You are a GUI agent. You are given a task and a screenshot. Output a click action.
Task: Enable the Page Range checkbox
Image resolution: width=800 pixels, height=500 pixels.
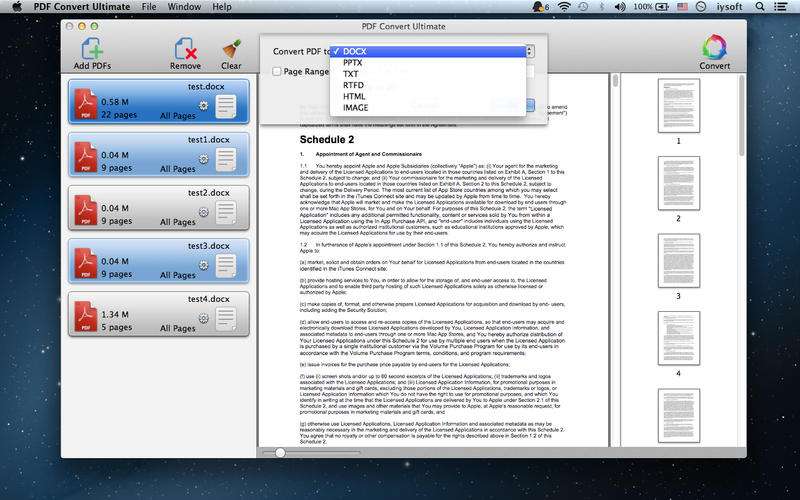click(x=277, y=71)
